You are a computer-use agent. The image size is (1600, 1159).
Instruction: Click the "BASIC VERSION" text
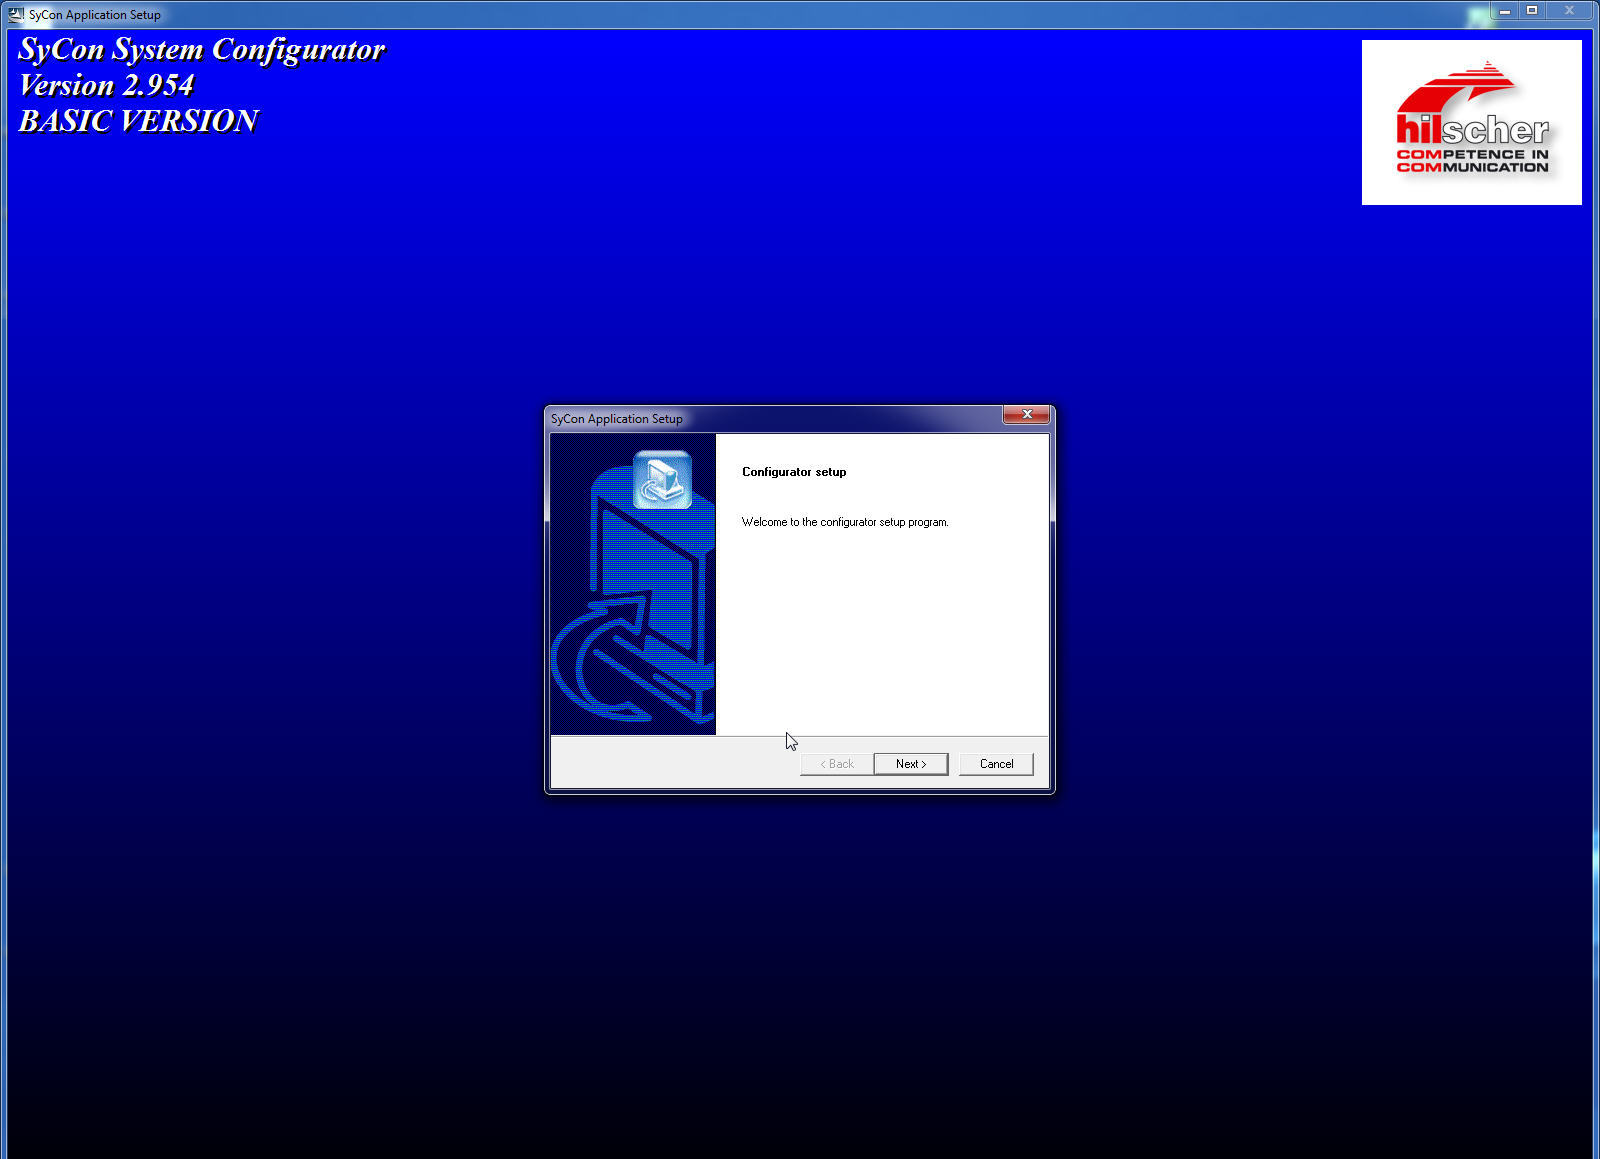pos(138,121)
